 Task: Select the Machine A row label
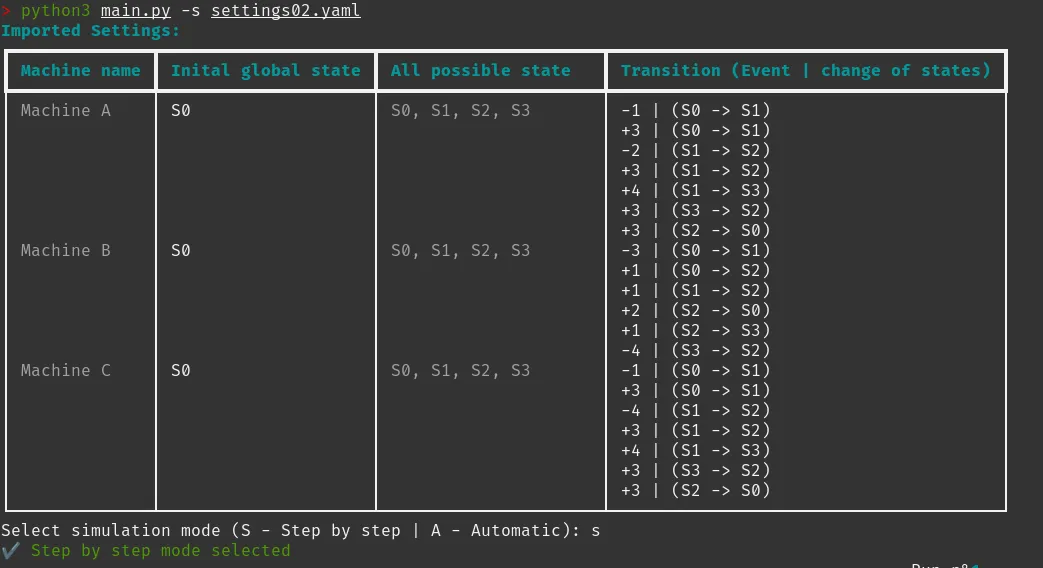click(x=65, y=111)
